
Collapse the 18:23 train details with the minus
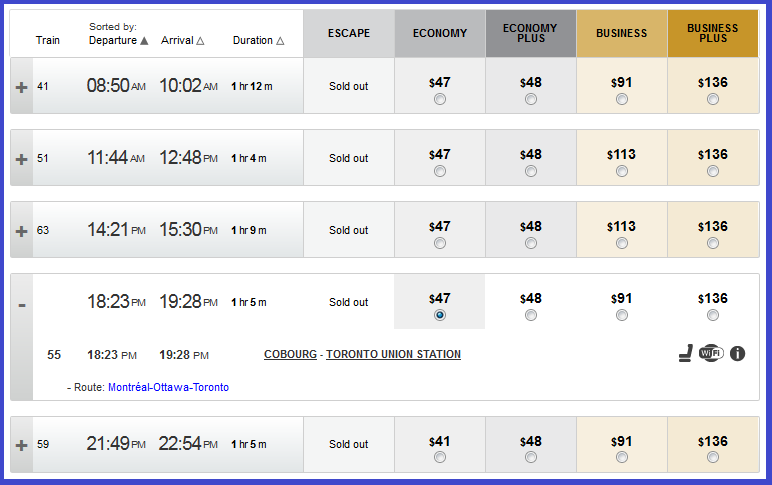pos(22,305)
